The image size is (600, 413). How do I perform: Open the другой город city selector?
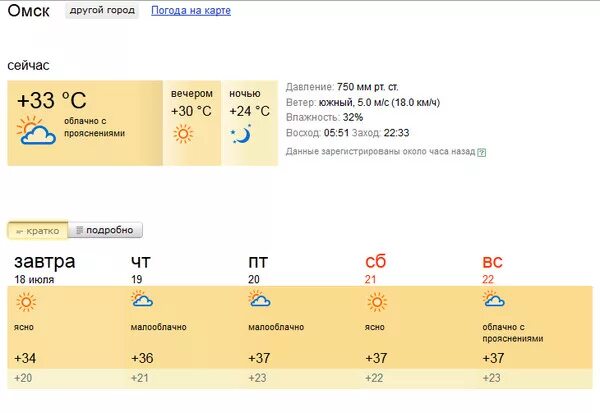pos(102,10)
